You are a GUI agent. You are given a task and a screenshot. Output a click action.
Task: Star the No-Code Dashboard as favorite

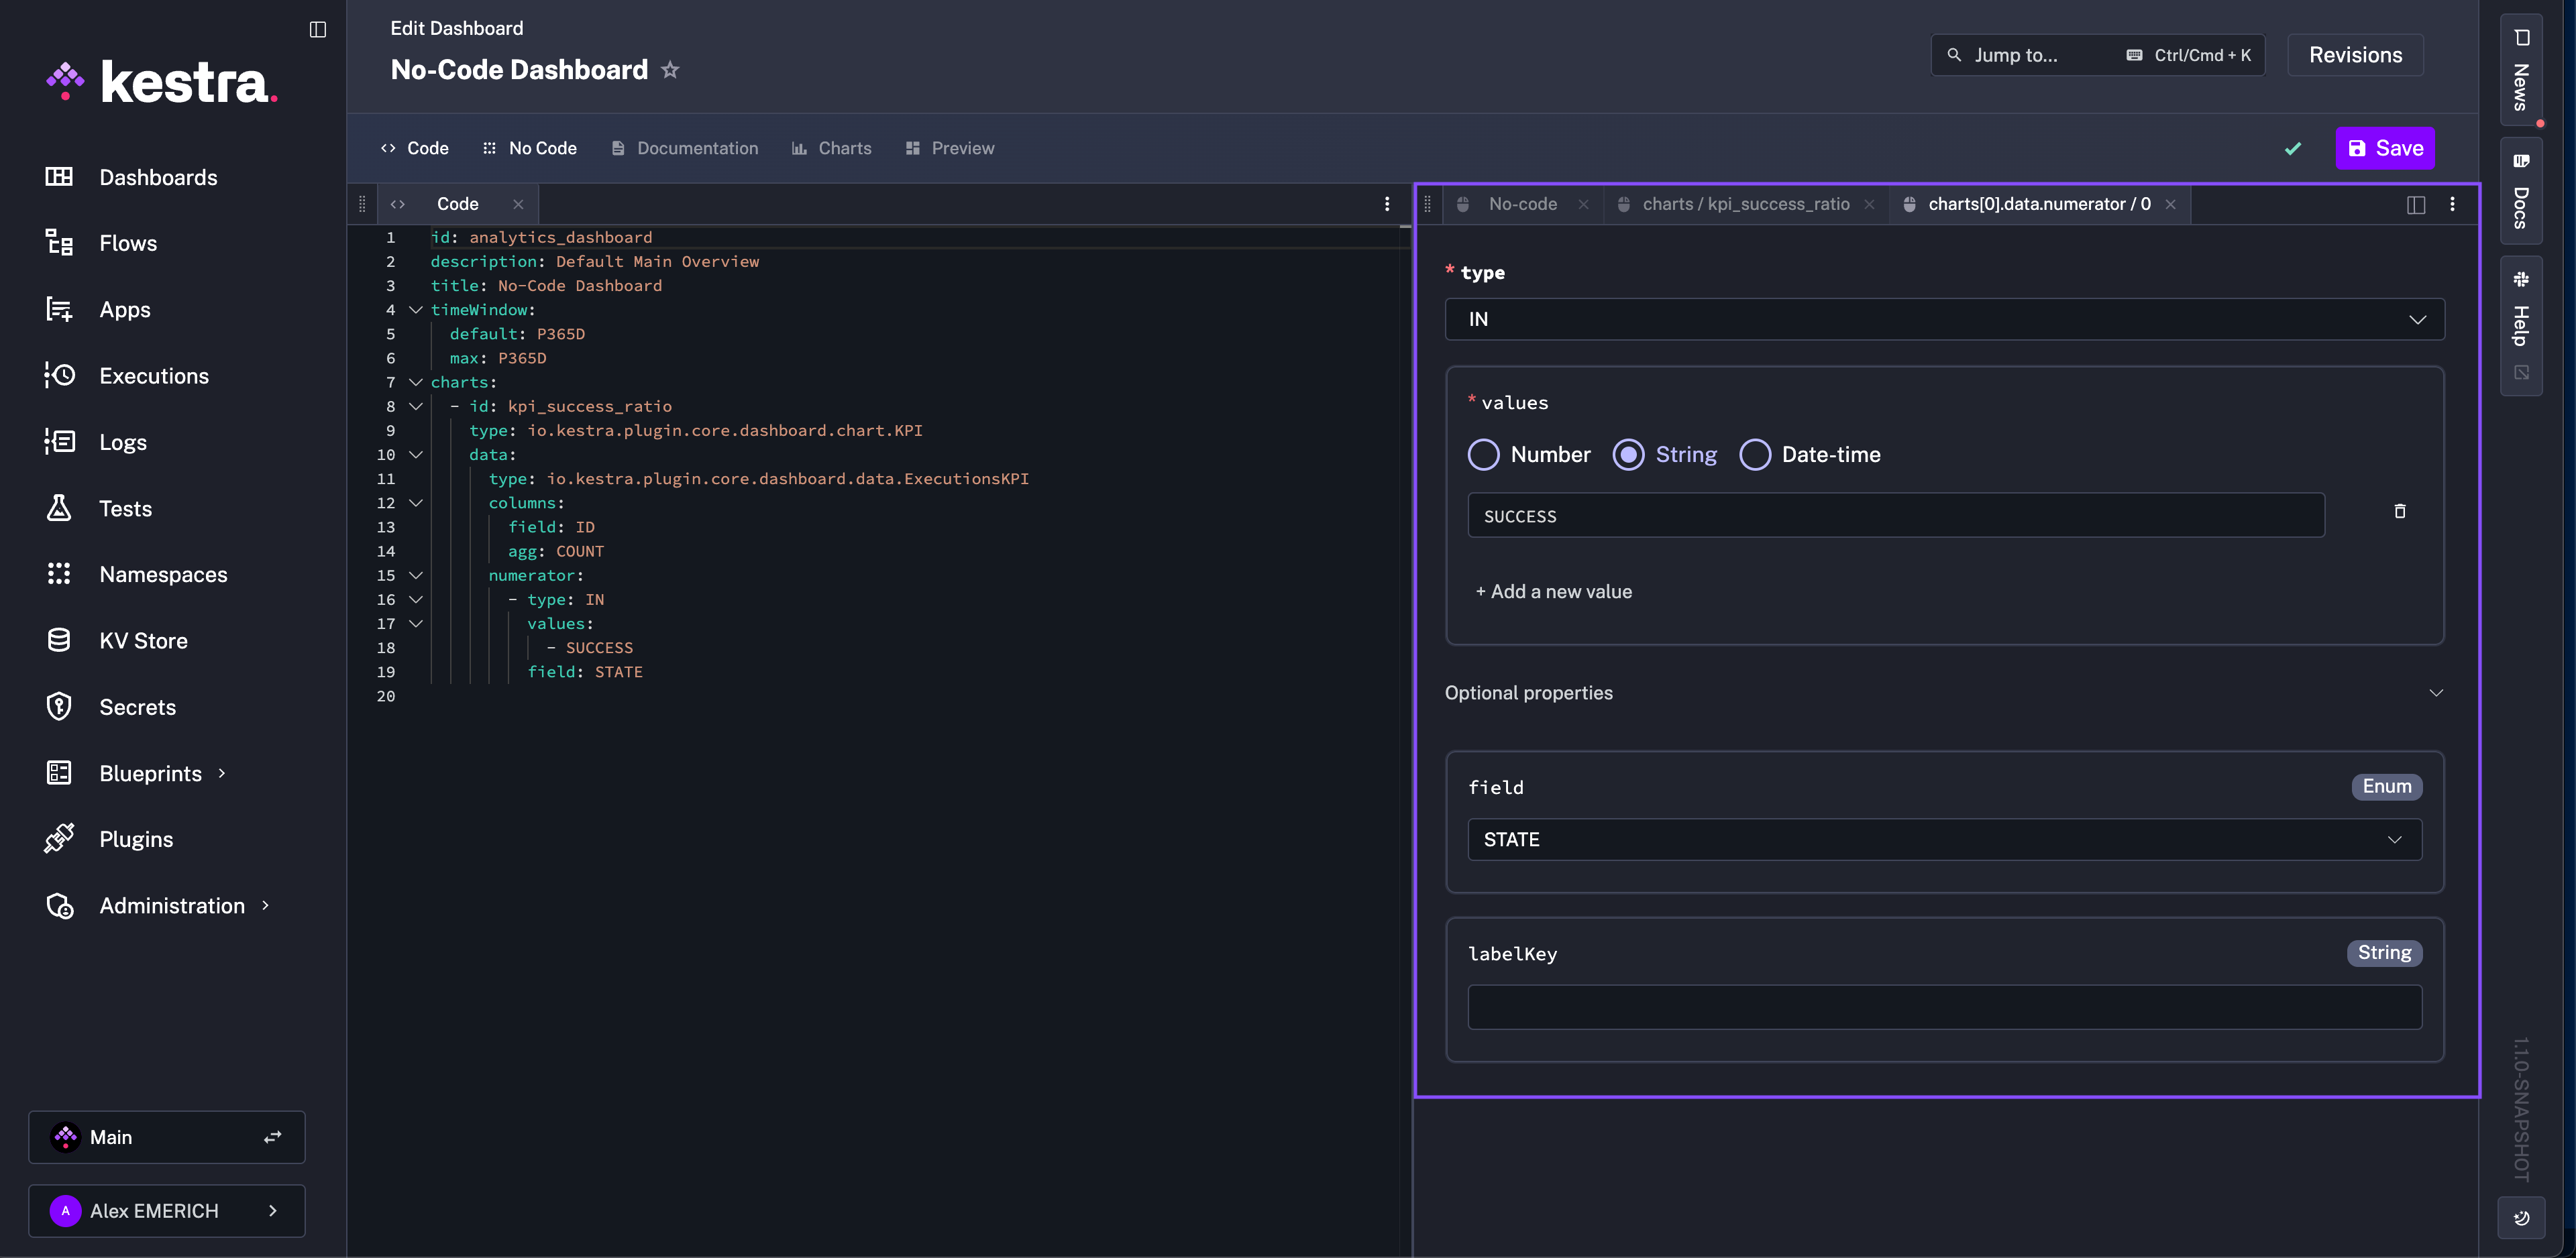(x=670, y=70)
